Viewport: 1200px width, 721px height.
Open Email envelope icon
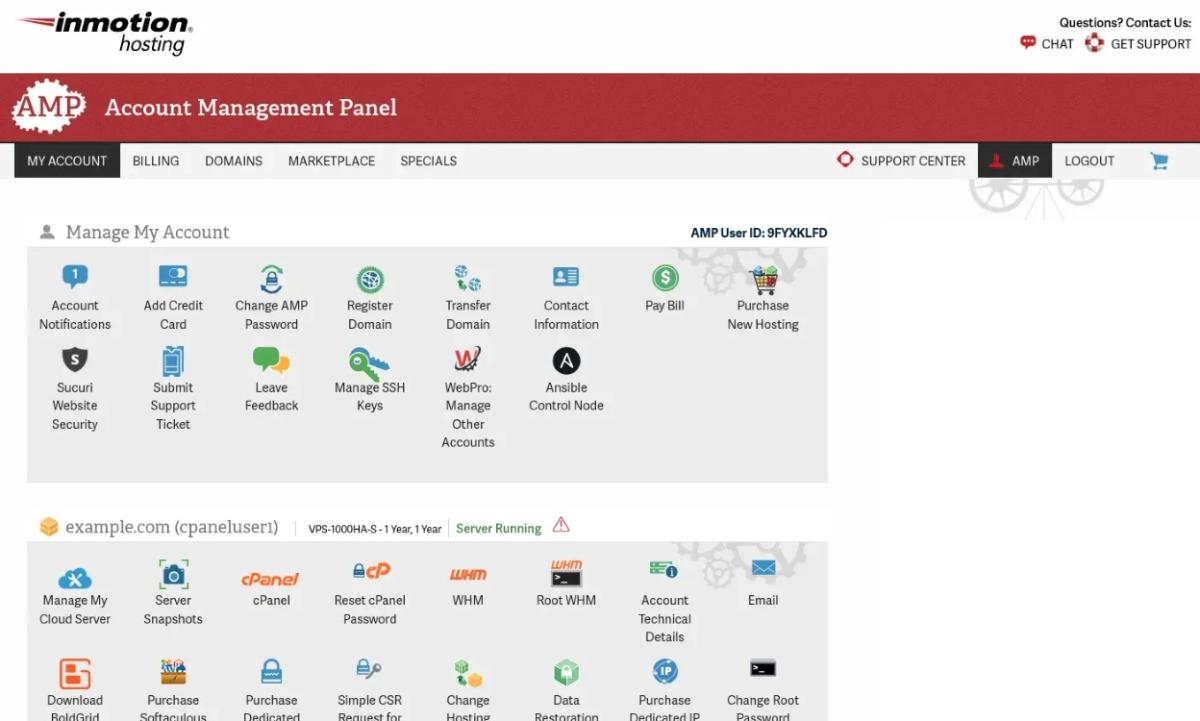[763, 568]
